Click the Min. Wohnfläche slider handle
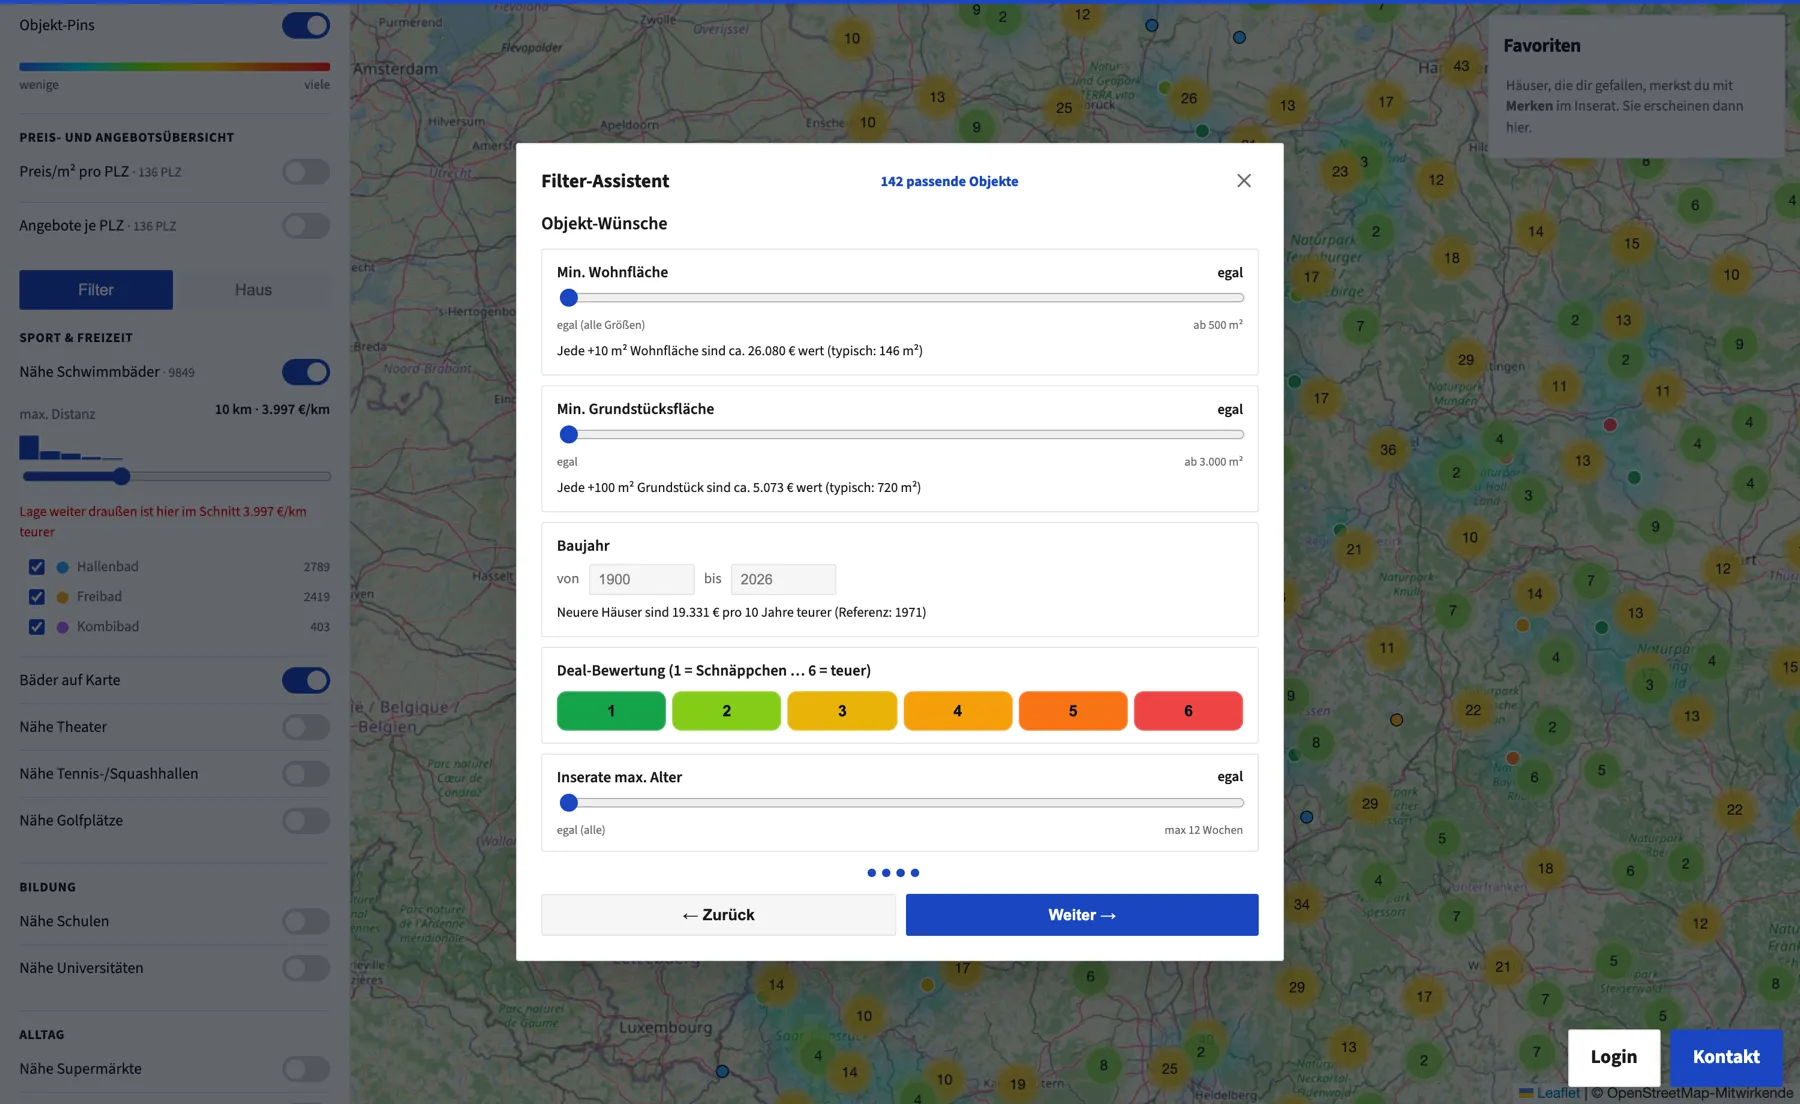1800x1104 pixels. point(569,298)
